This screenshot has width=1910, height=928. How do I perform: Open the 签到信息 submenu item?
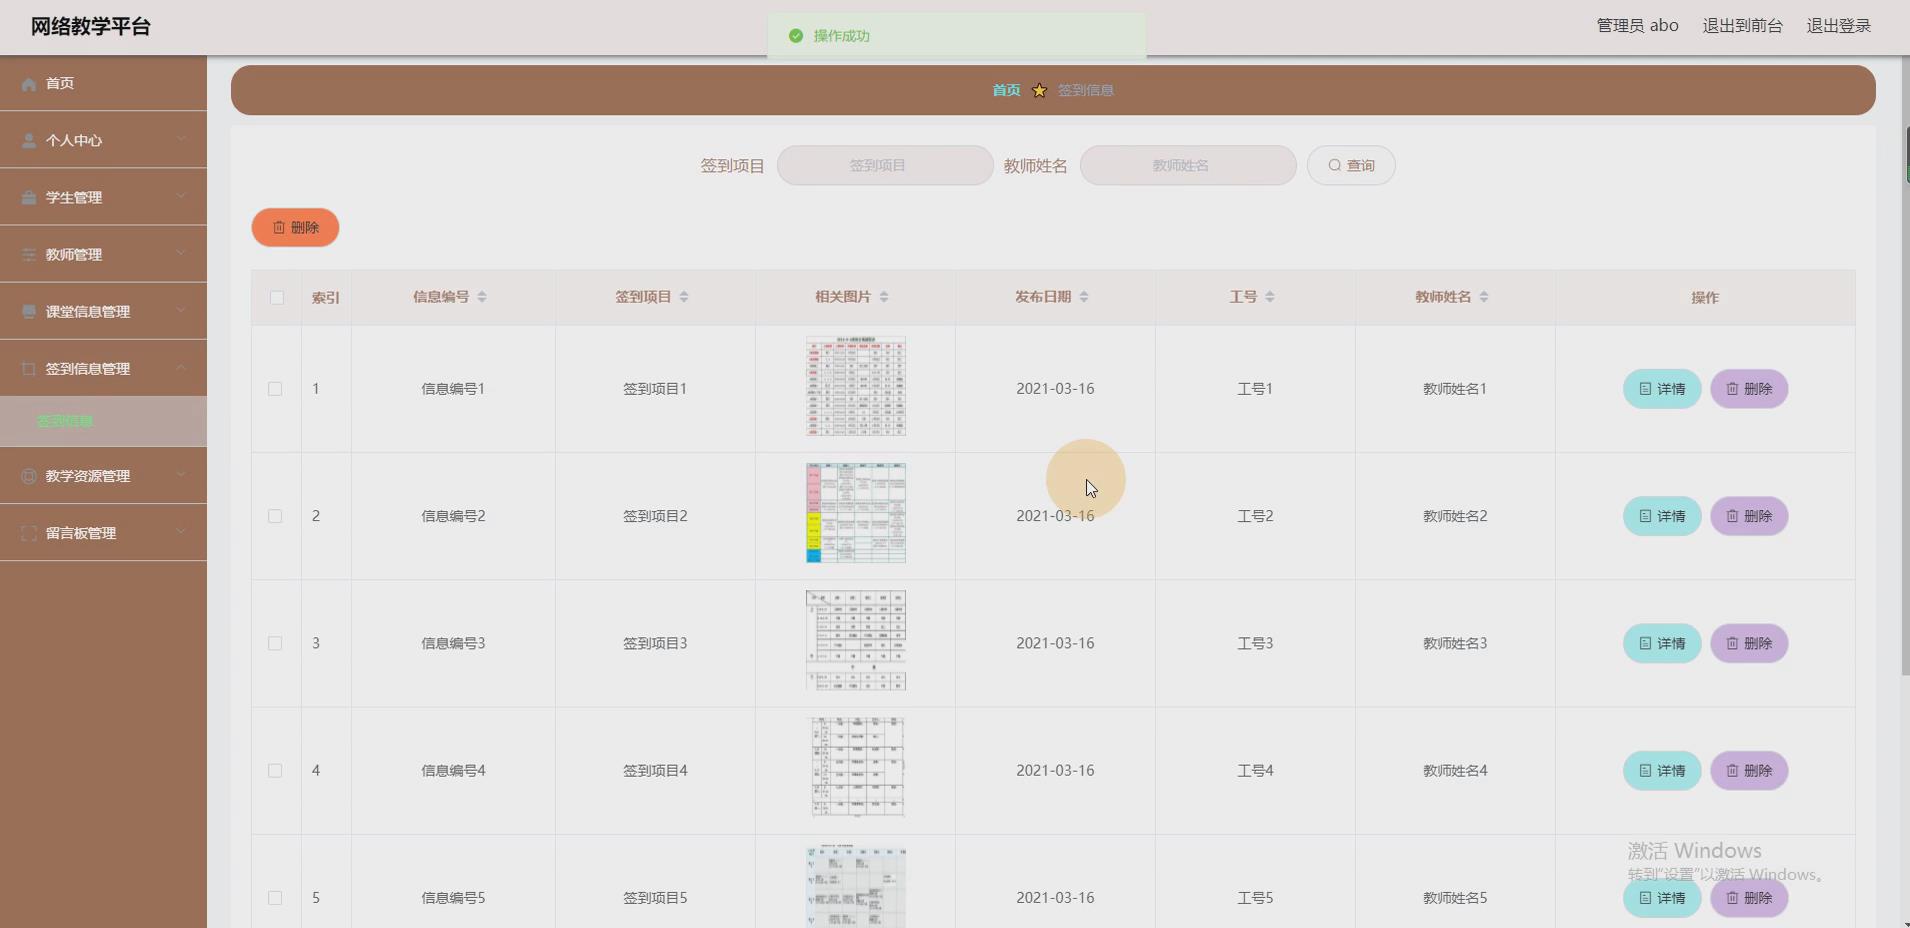pyautogui.click(x=65, y=421)
